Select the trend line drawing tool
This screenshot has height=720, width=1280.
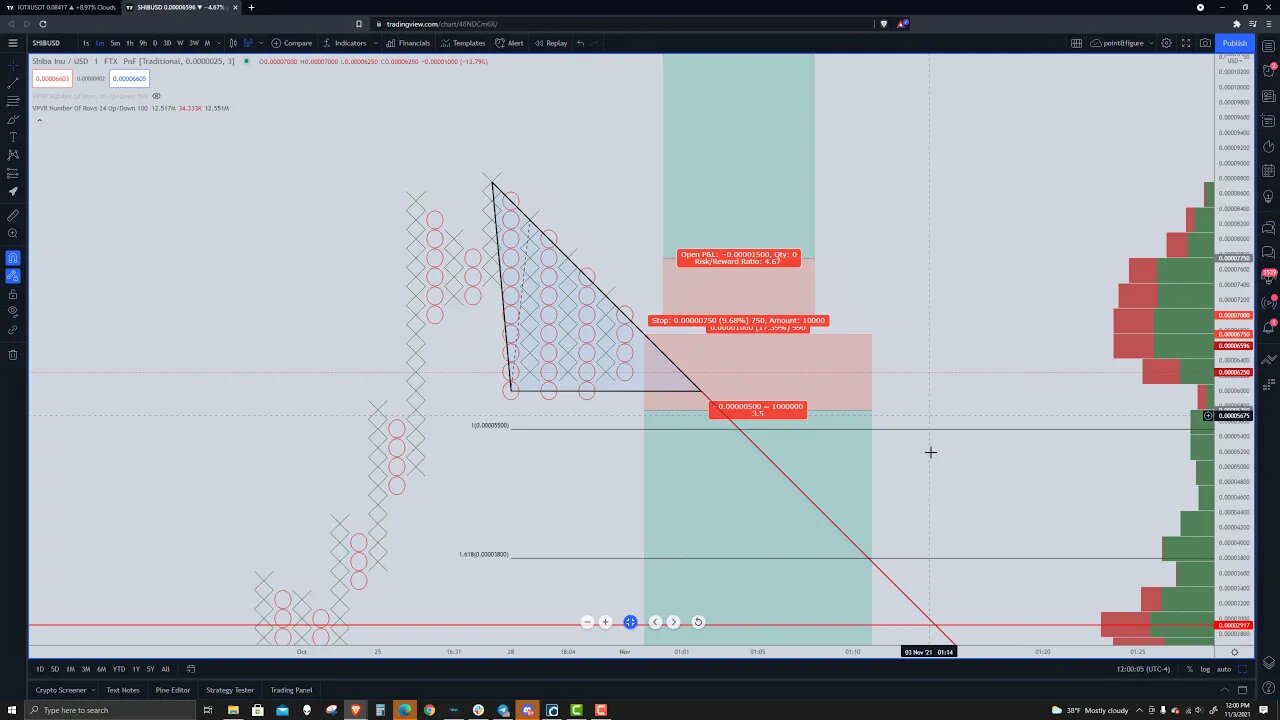pyautogui.click(x=13, y=83)
